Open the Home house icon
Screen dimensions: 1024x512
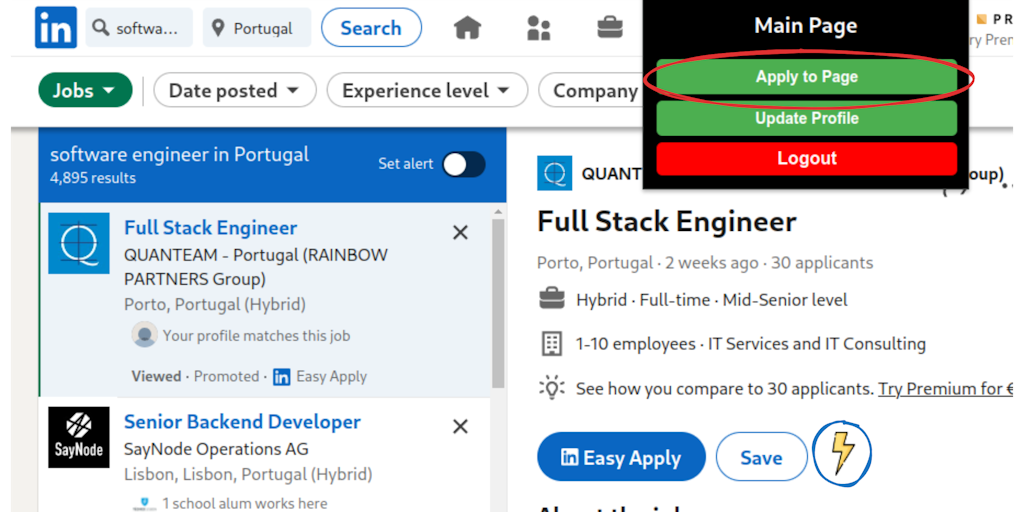click(x=467, y=28)
